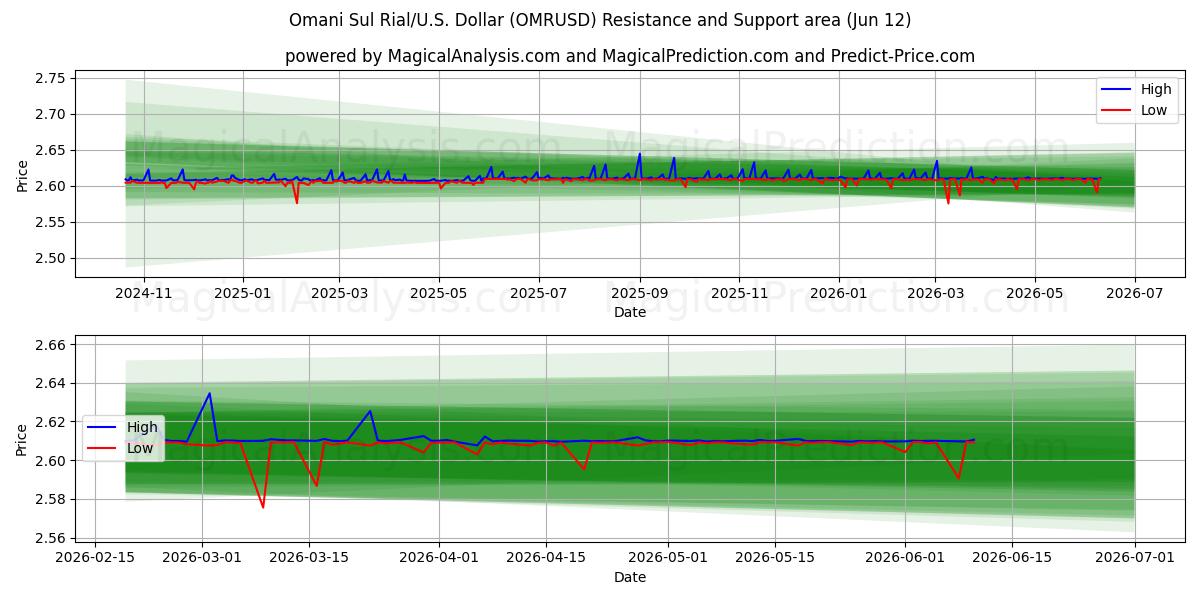The height and width of the screenshot is (600, 1200).
Task: Click the '2026-07-01' tick label on bottom chart
Action: [x=1135, y=558]
